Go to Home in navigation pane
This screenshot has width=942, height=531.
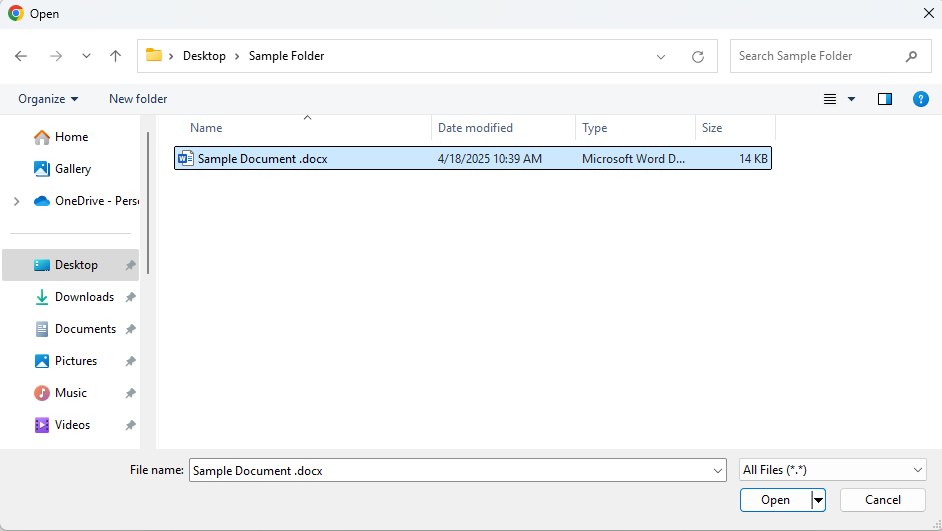(71, 137)
